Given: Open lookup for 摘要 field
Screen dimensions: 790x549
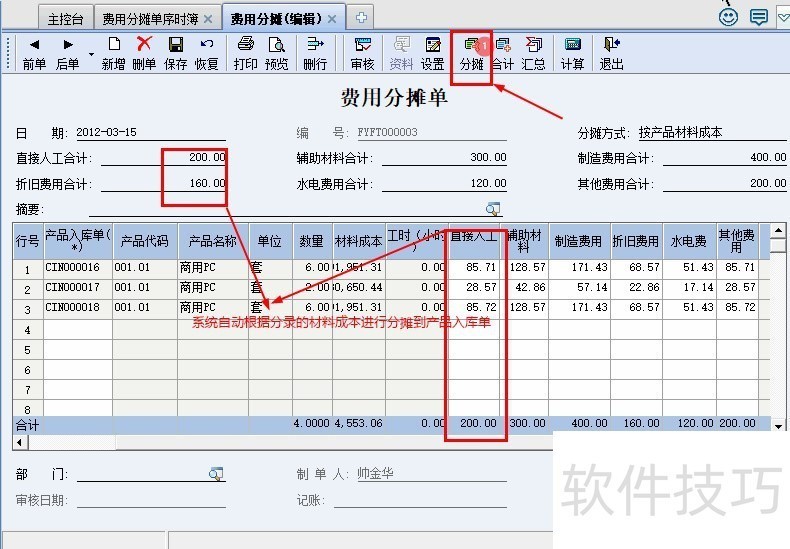Looking at the screenshot, I should (492, 209).
